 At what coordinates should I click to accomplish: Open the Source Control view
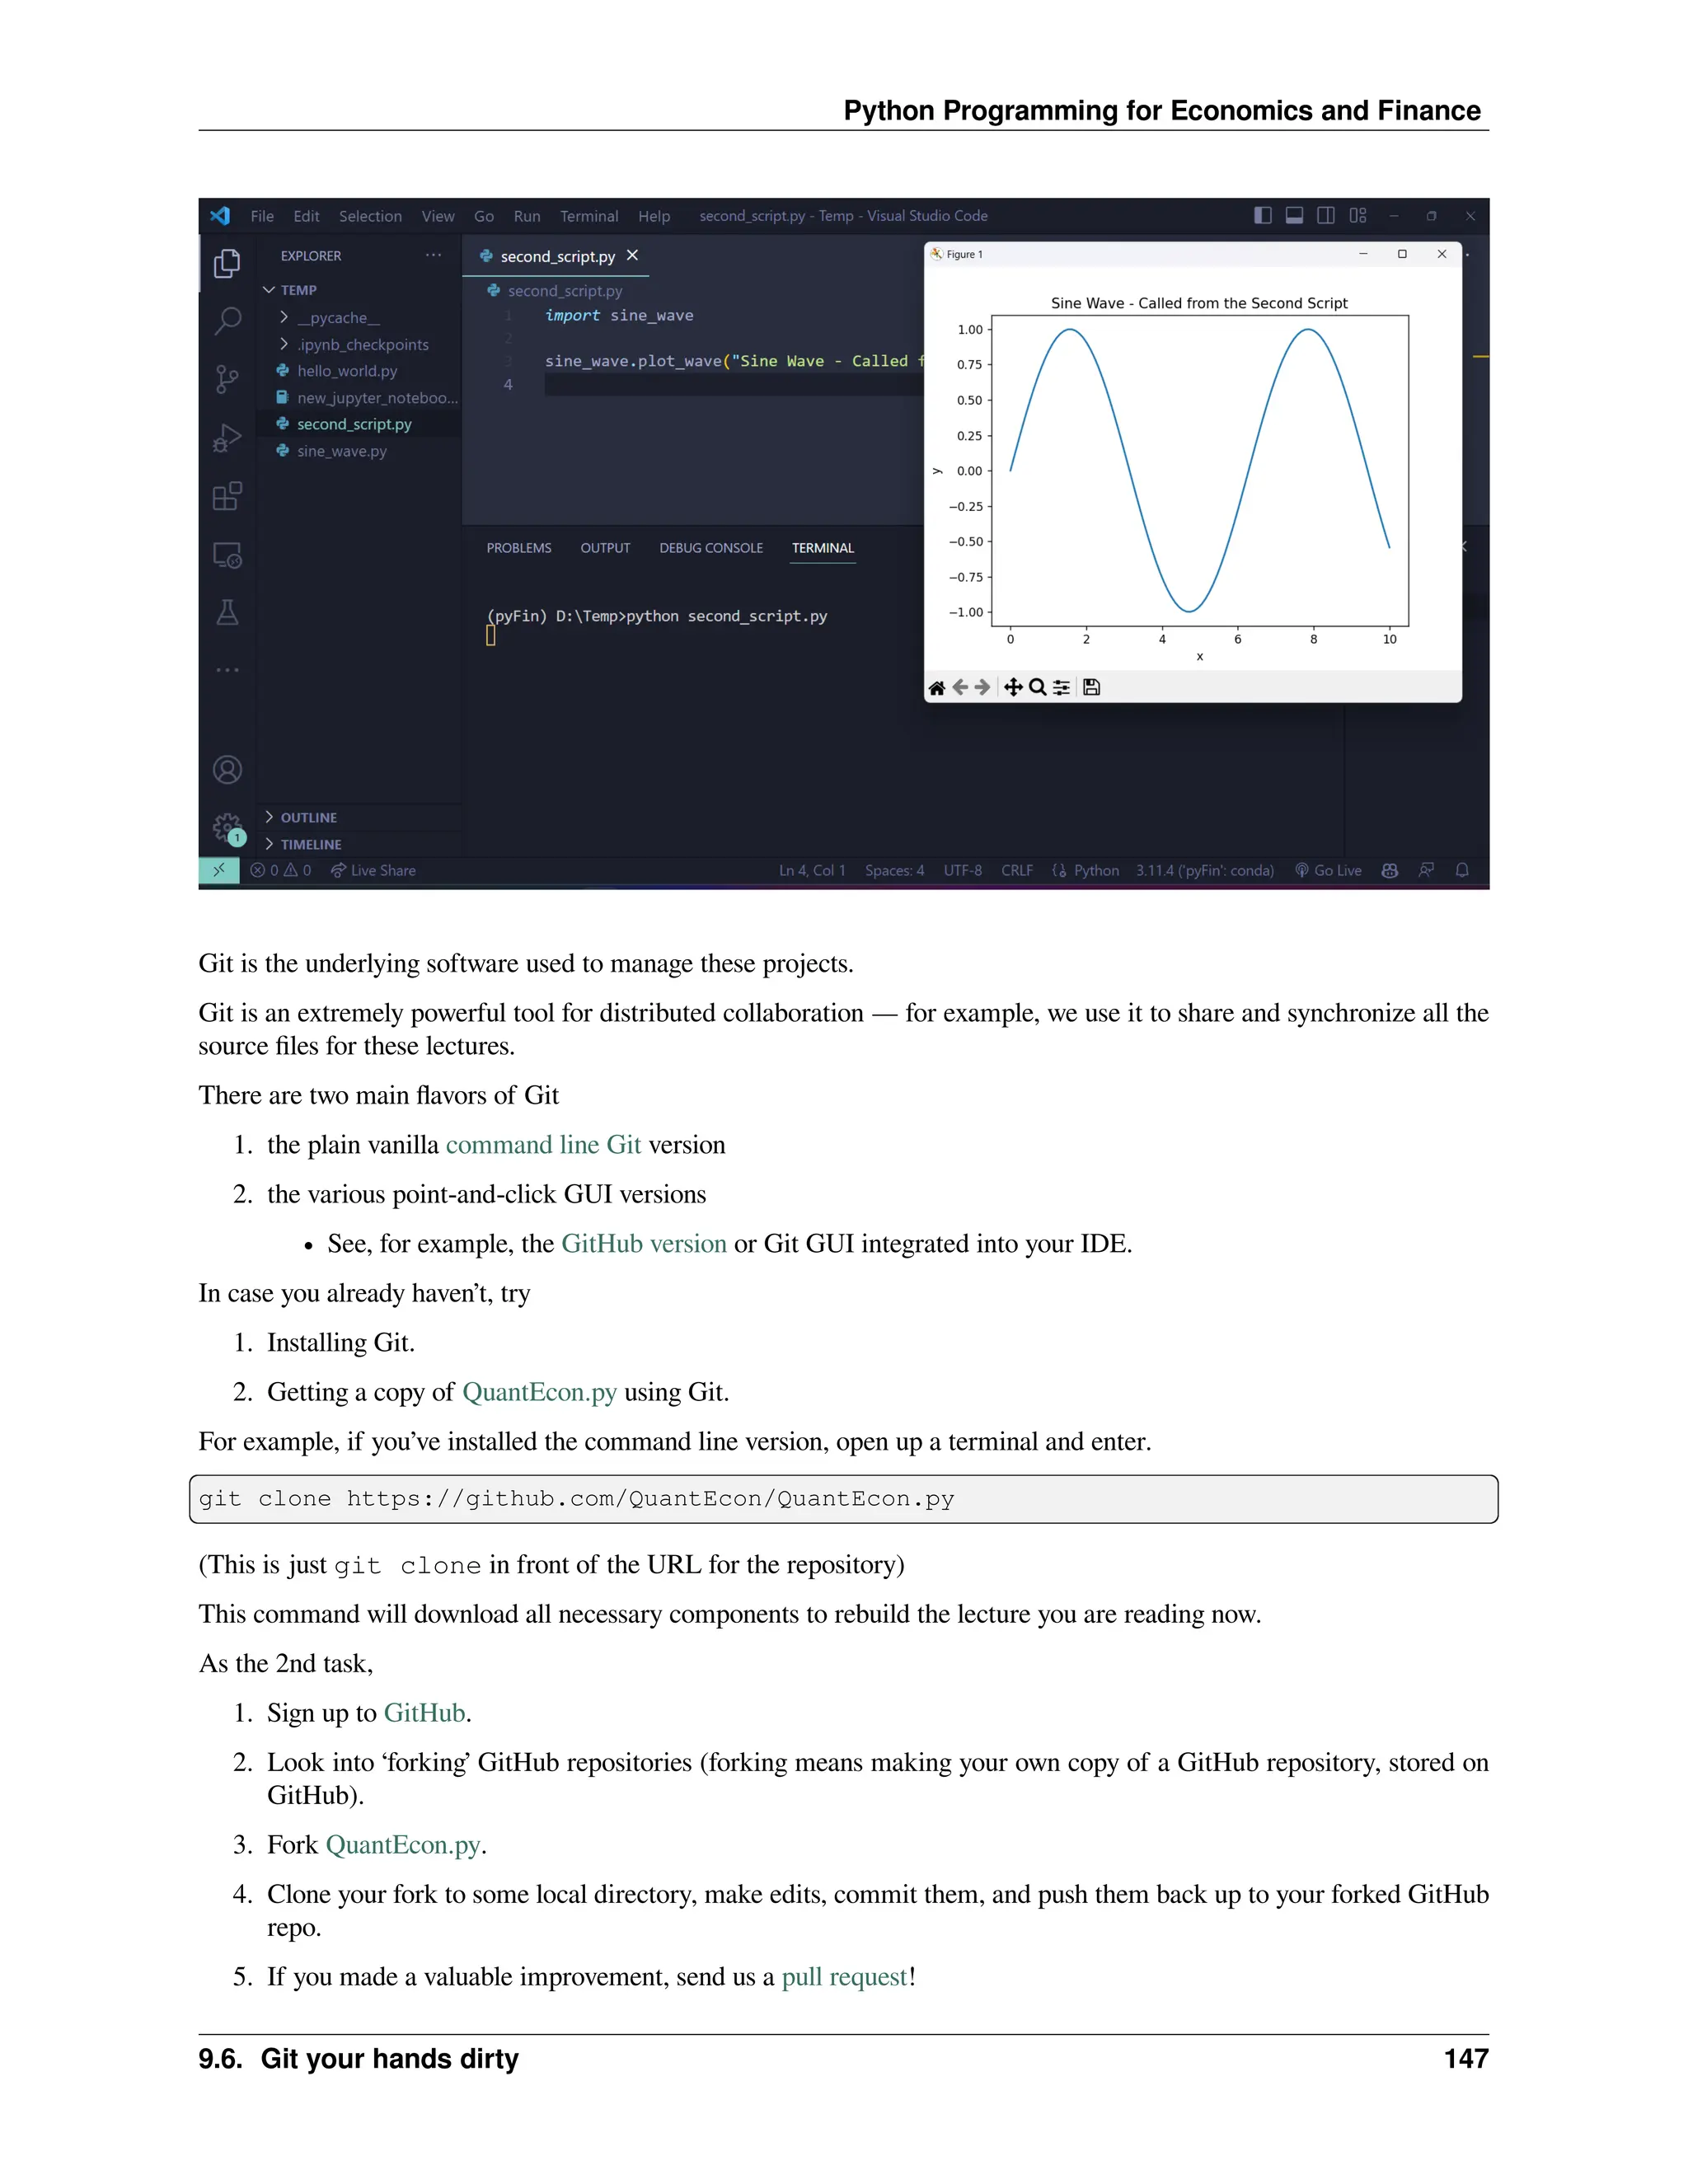click(x=227, y=379)
